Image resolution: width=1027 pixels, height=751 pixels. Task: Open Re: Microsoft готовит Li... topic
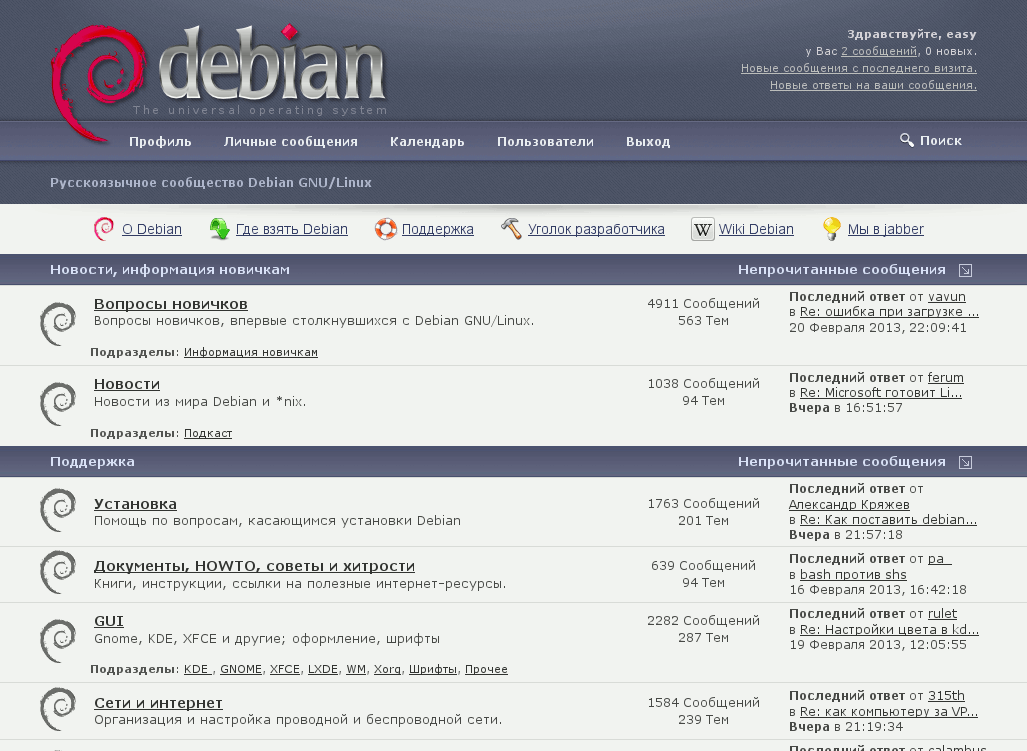(x=880, y=393)
